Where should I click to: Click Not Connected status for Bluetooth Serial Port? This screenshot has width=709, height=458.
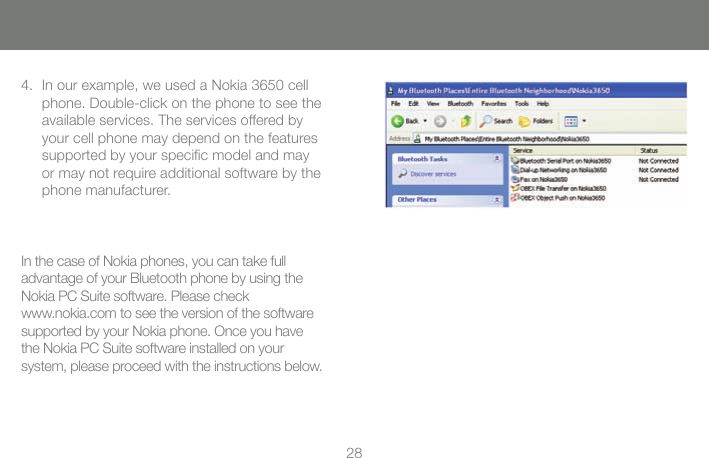[x=658, y=161]
